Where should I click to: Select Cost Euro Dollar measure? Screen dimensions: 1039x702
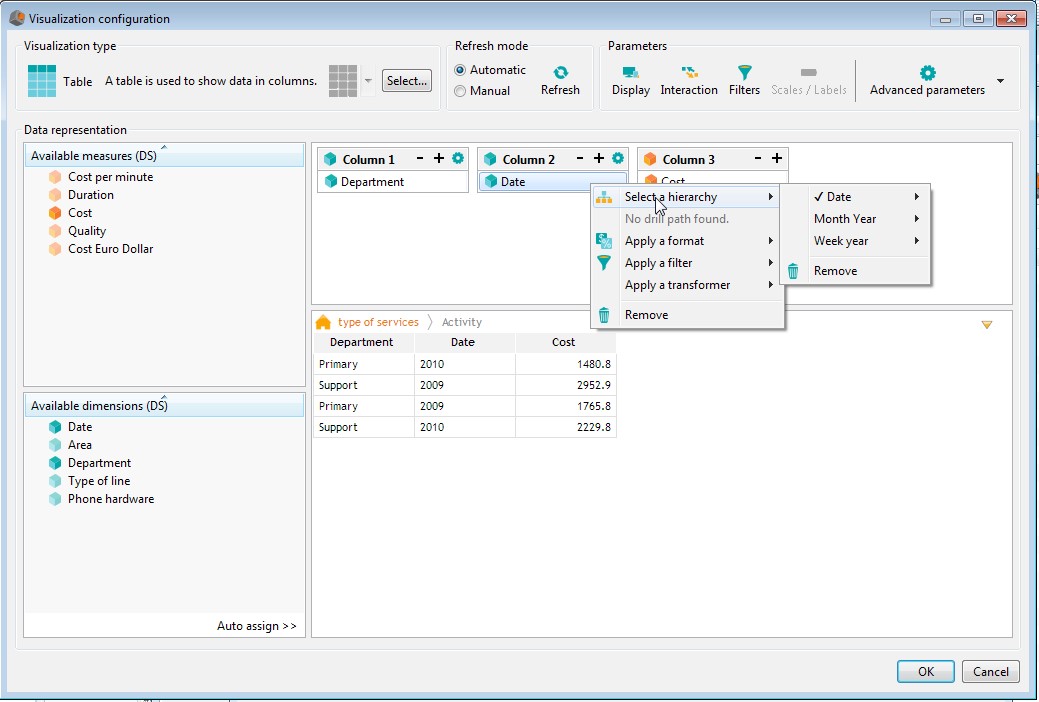[x=110, y=249]
